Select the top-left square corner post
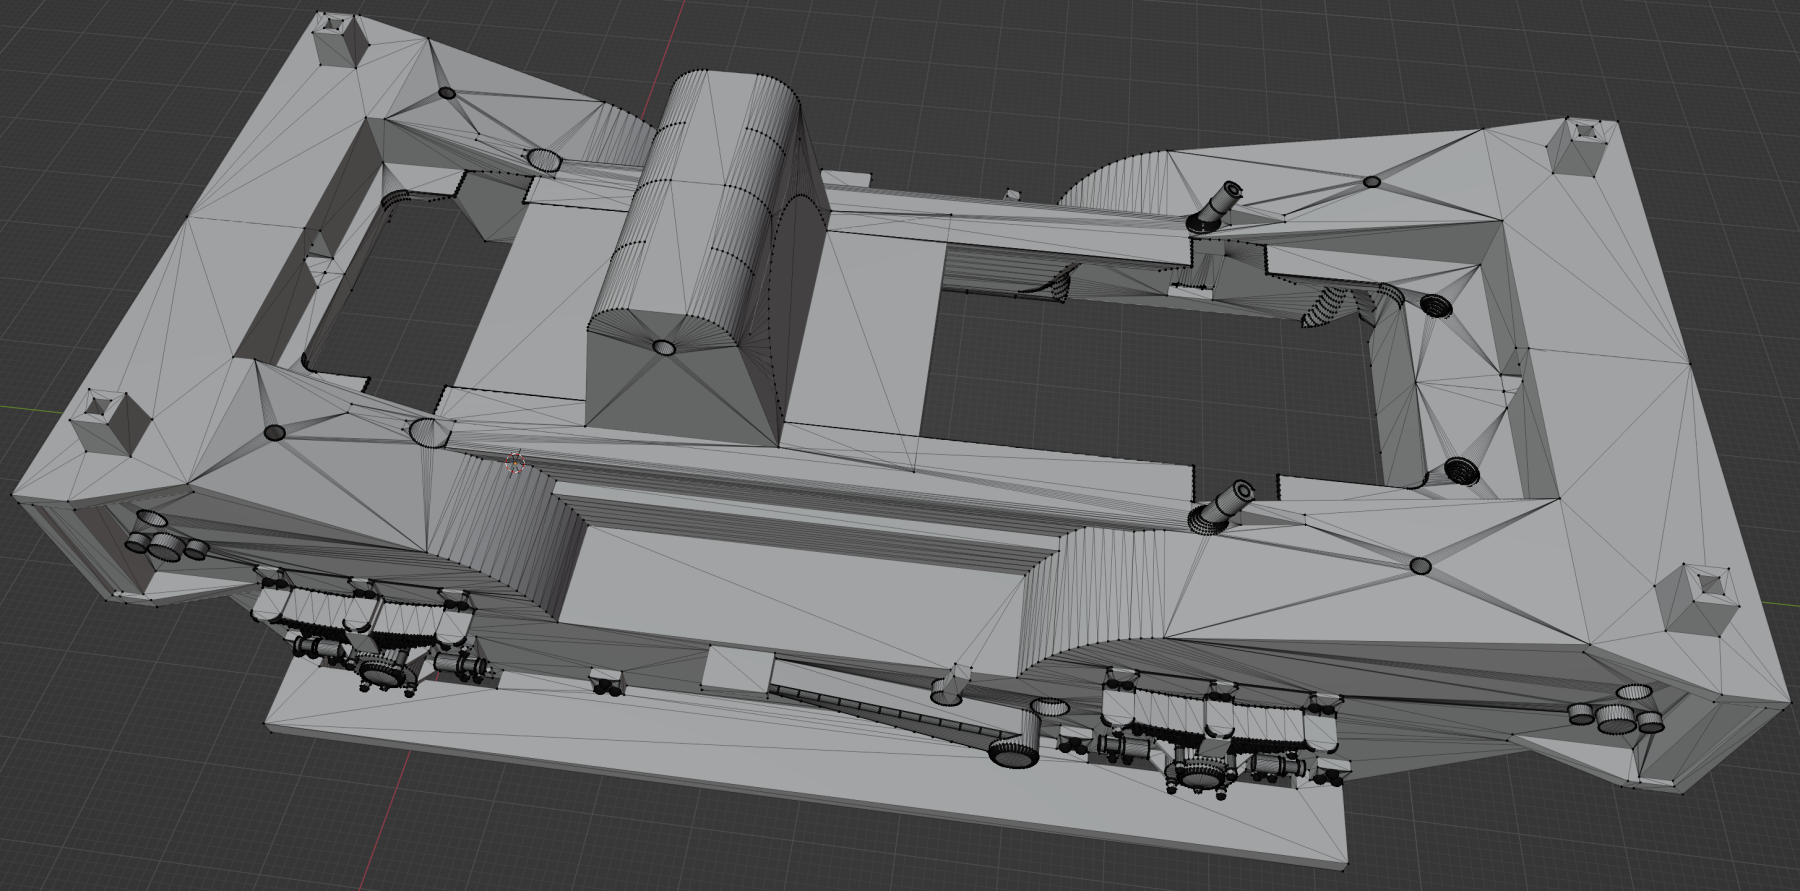Screen dimensions: 1800x891 tap(339, 39)
